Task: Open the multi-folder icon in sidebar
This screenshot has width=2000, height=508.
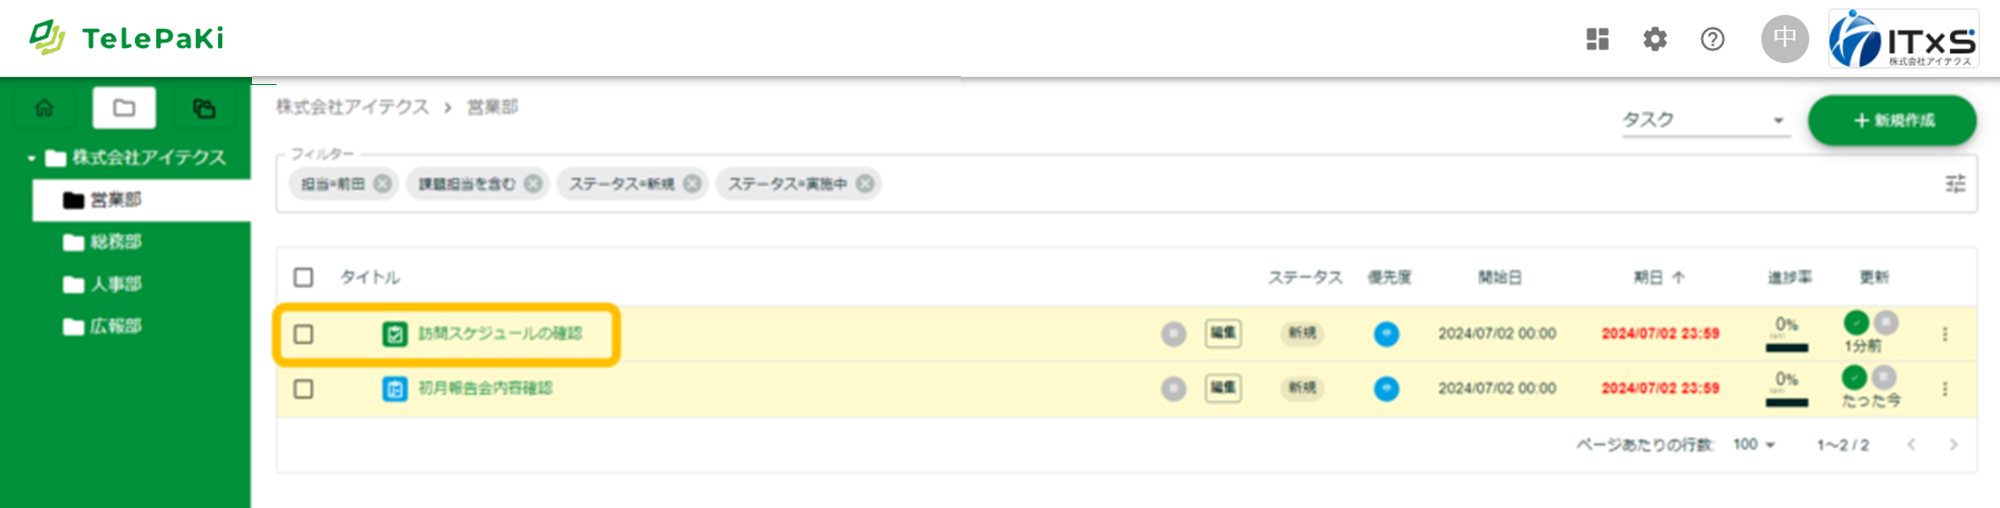Action: 204,108
